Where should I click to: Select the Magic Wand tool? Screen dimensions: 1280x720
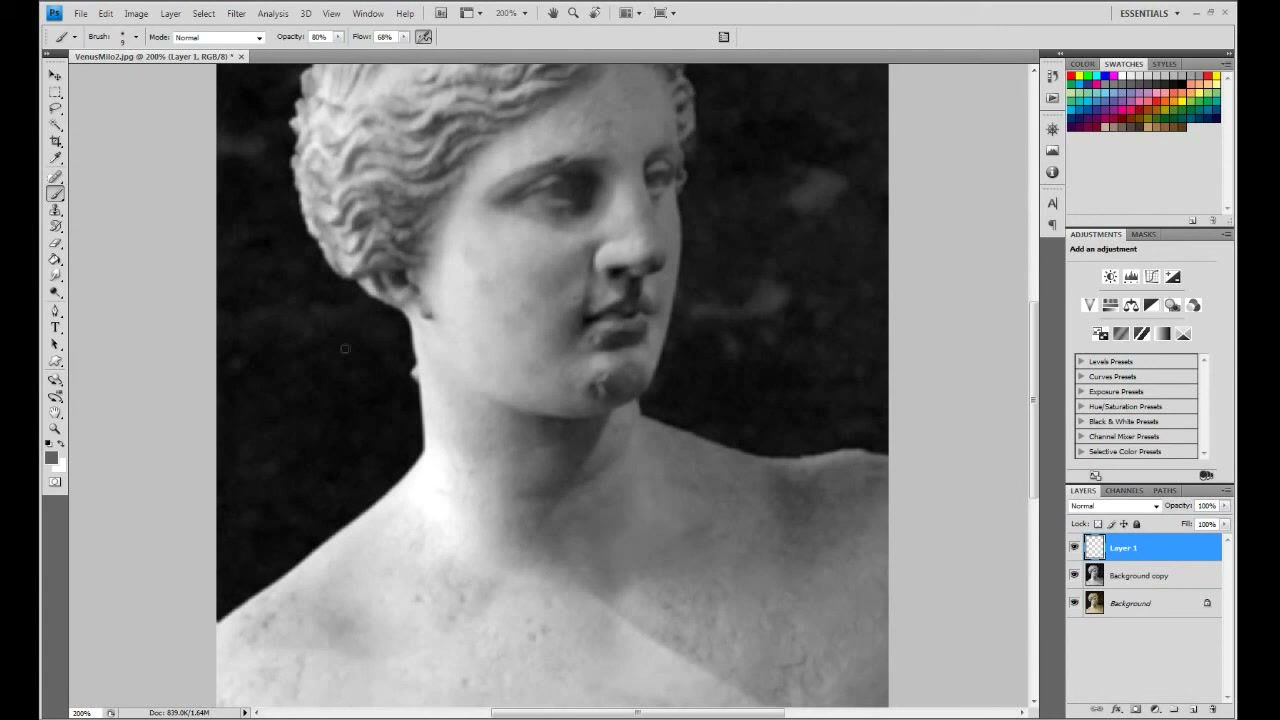[55, 125]
